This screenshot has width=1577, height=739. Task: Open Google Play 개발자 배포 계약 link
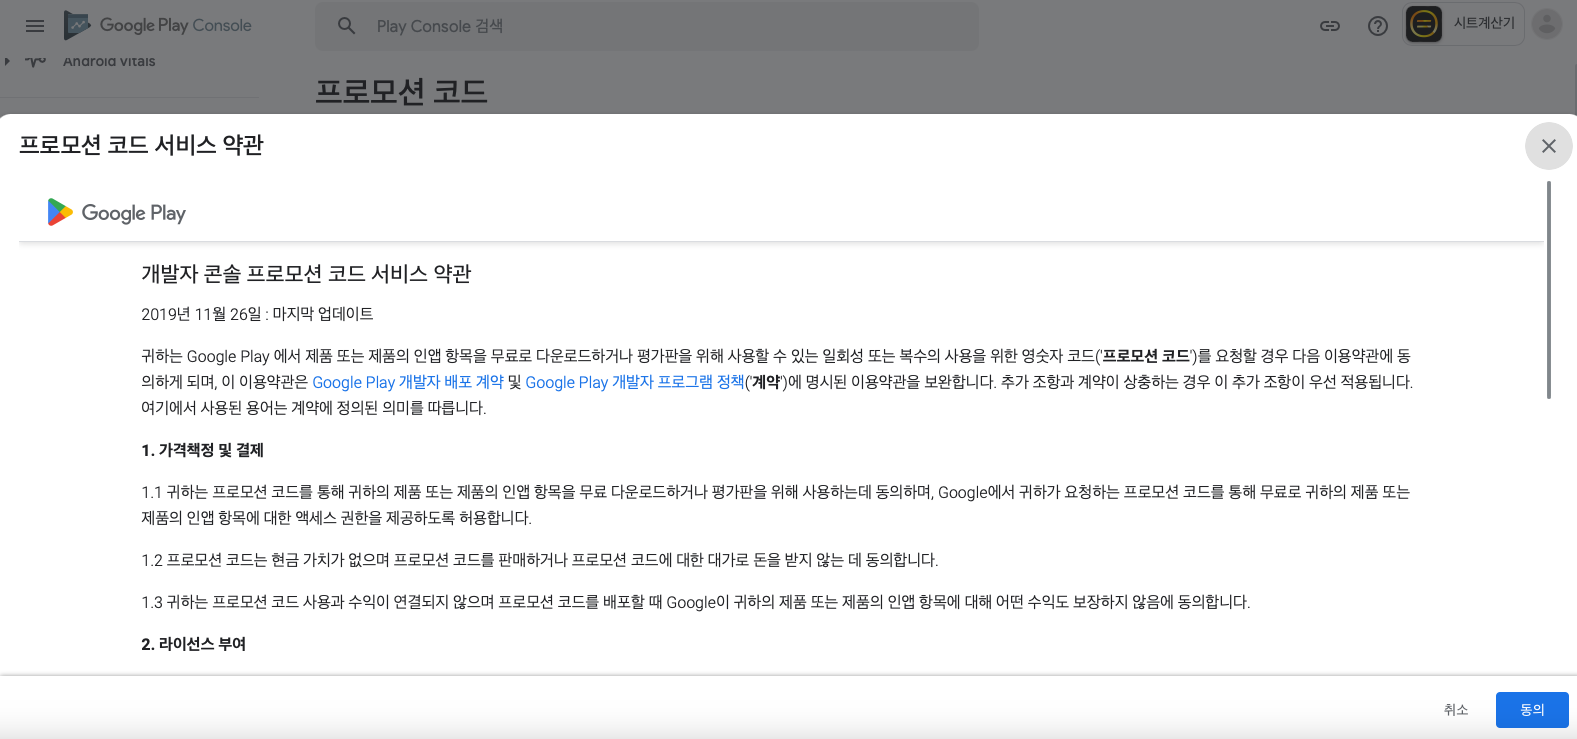point(408,382)
